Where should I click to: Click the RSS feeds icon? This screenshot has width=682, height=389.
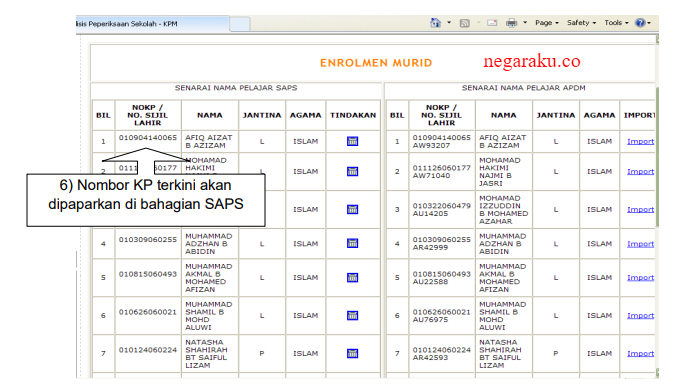465,23
